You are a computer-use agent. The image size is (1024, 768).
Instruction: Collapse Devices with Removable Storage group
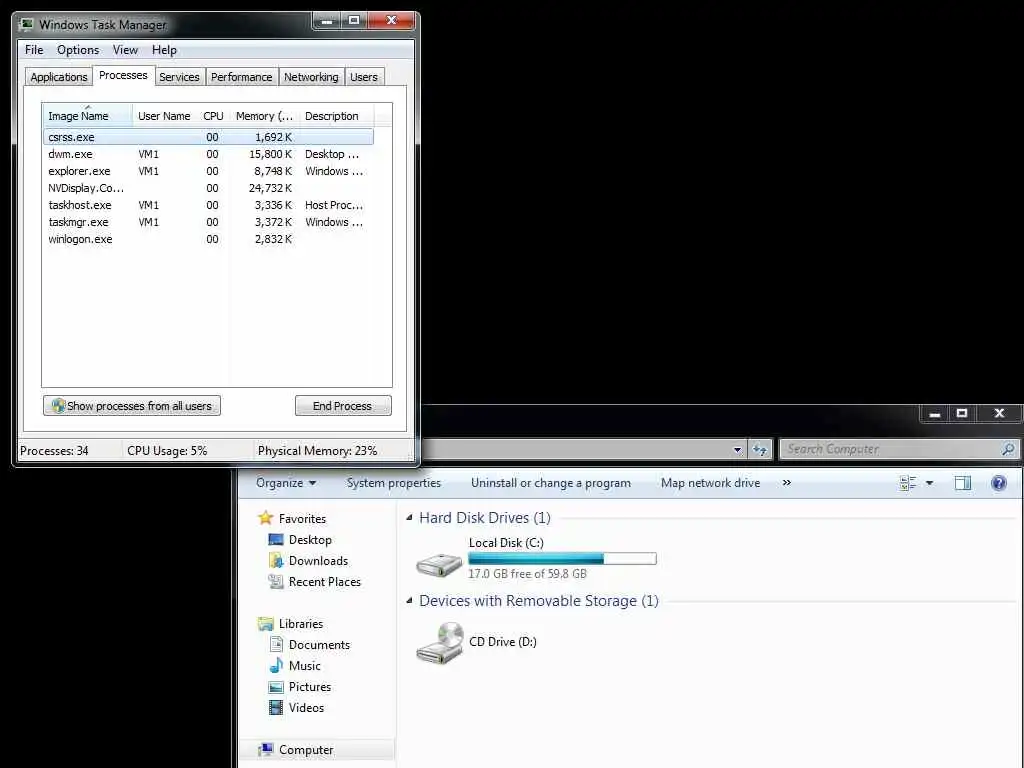409,601
